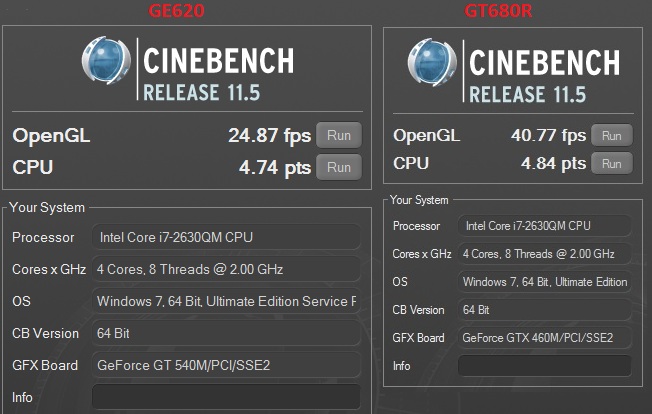Click the GeForce GT 540M GFX Board field
Image resolution: width=652 pixels, height=414 pixels.
(x=225, y=365)
